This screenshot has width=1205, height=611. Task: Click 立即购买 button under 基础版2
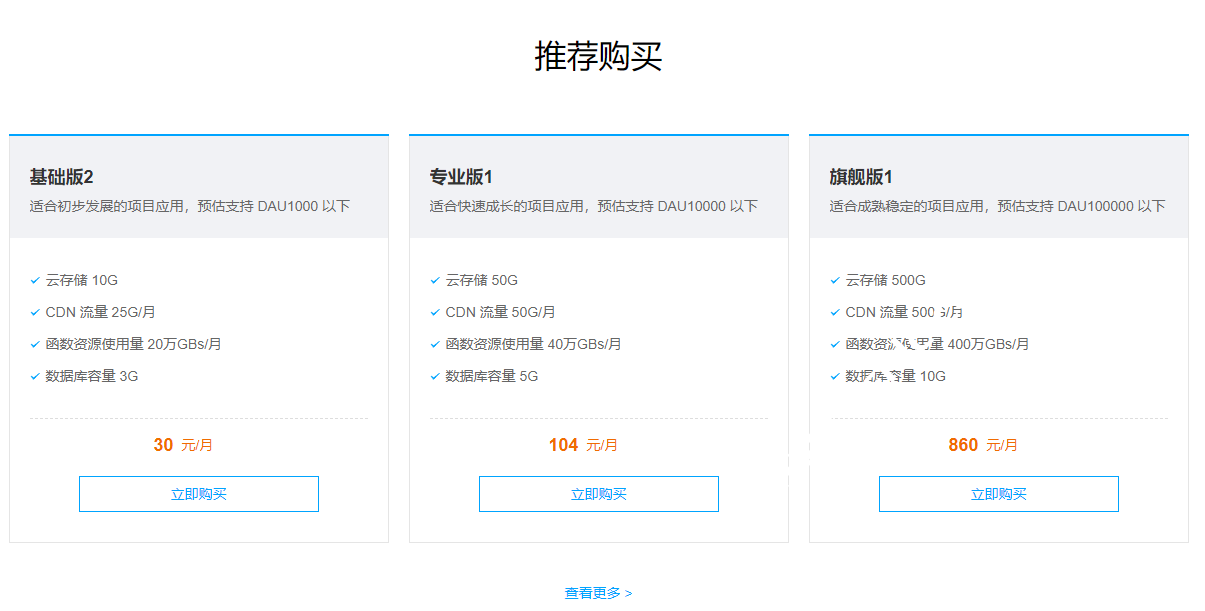pos(198,494)
